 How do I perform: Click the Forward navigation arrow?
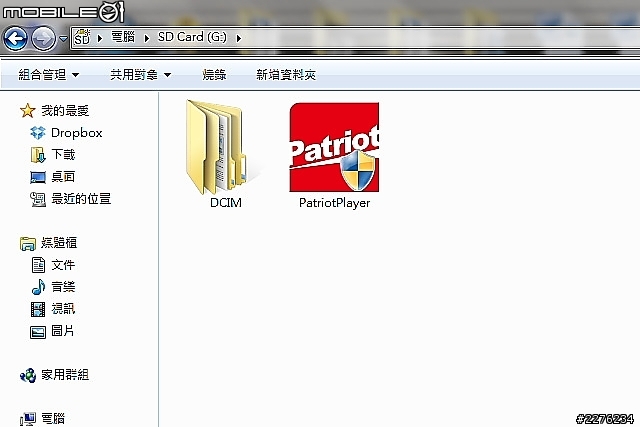click(43, 39)
